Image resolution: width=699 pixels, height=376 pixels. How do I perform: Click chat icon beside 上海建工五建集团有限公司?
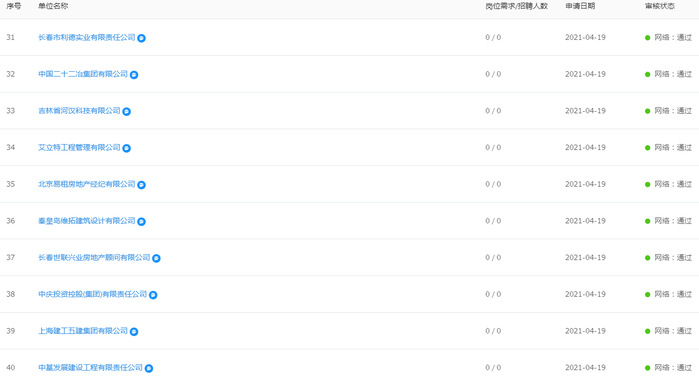tap(134, 331)
